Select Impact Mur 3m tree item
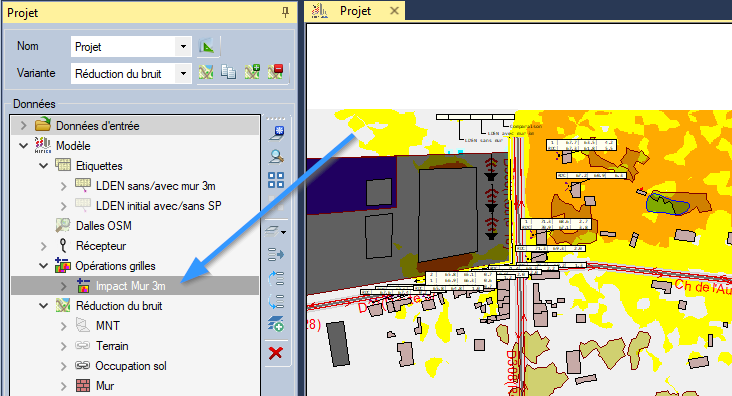This screenshot has height=396, width=732. pos(130,286)
